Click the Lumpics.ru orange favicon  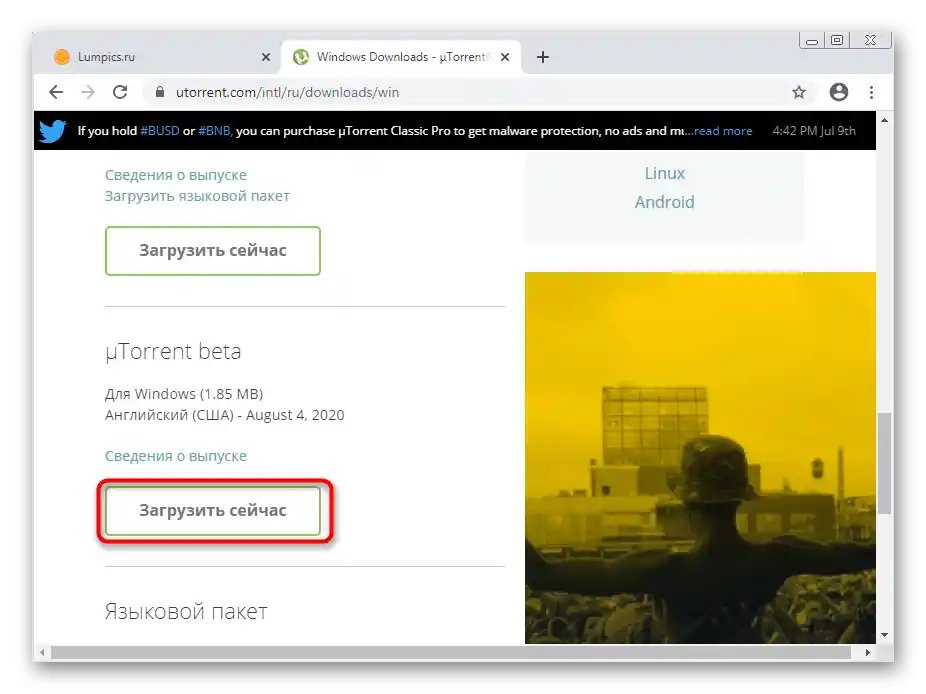coord(62,57)
